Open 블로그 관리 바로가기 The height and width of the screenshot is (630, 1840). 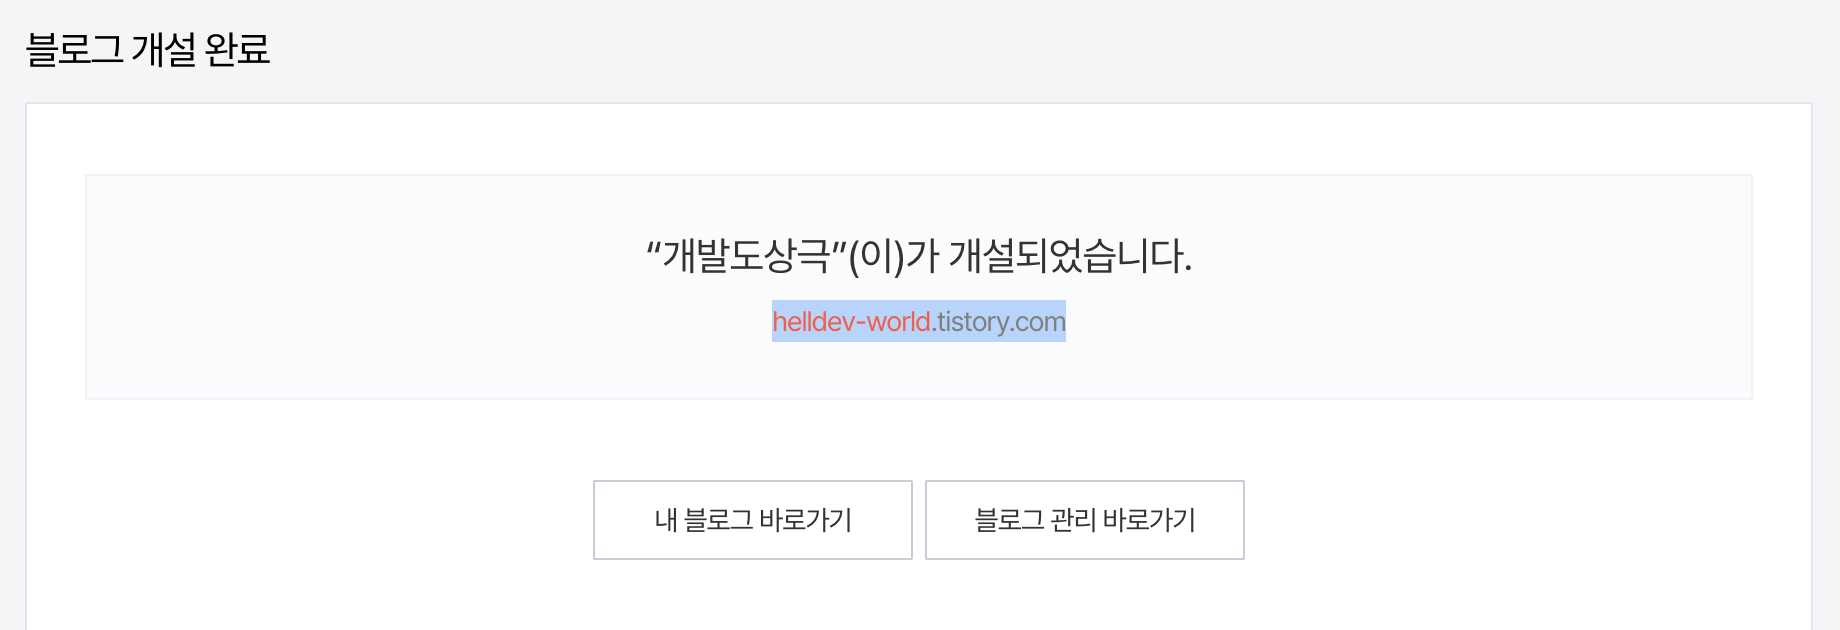(x=1085, y=520)
